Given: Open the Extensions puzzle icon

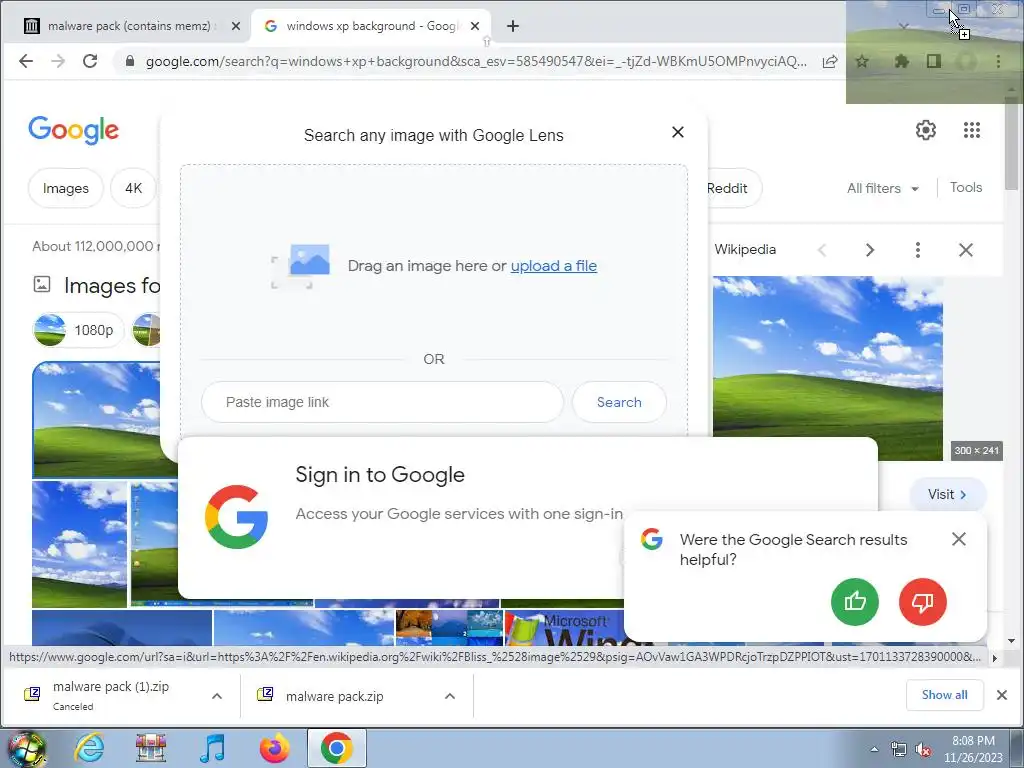Looking at the screenshot, I should point(901,61).
